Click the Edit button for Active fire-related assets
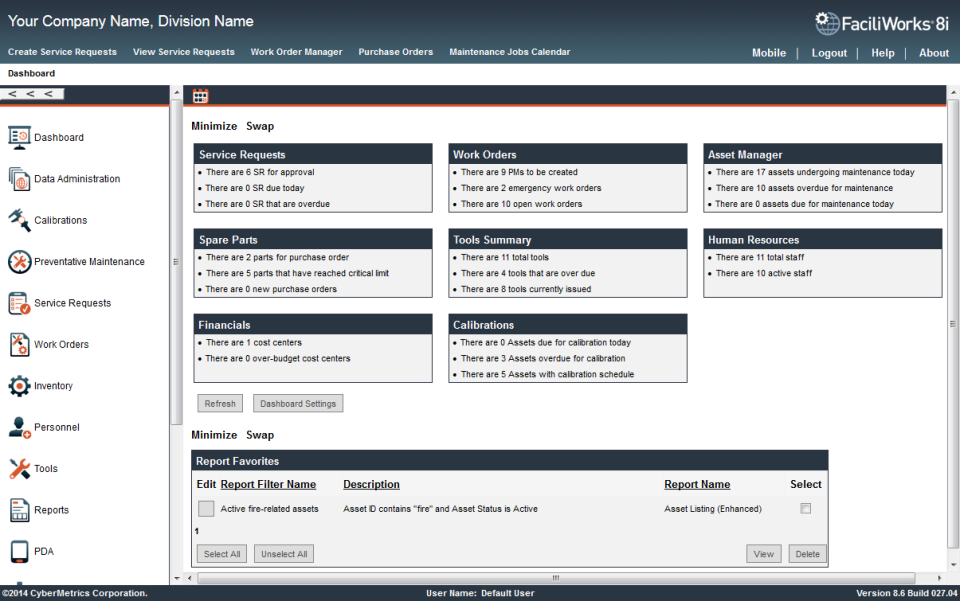This screenshot has height=601, width=960. (206, 509)
